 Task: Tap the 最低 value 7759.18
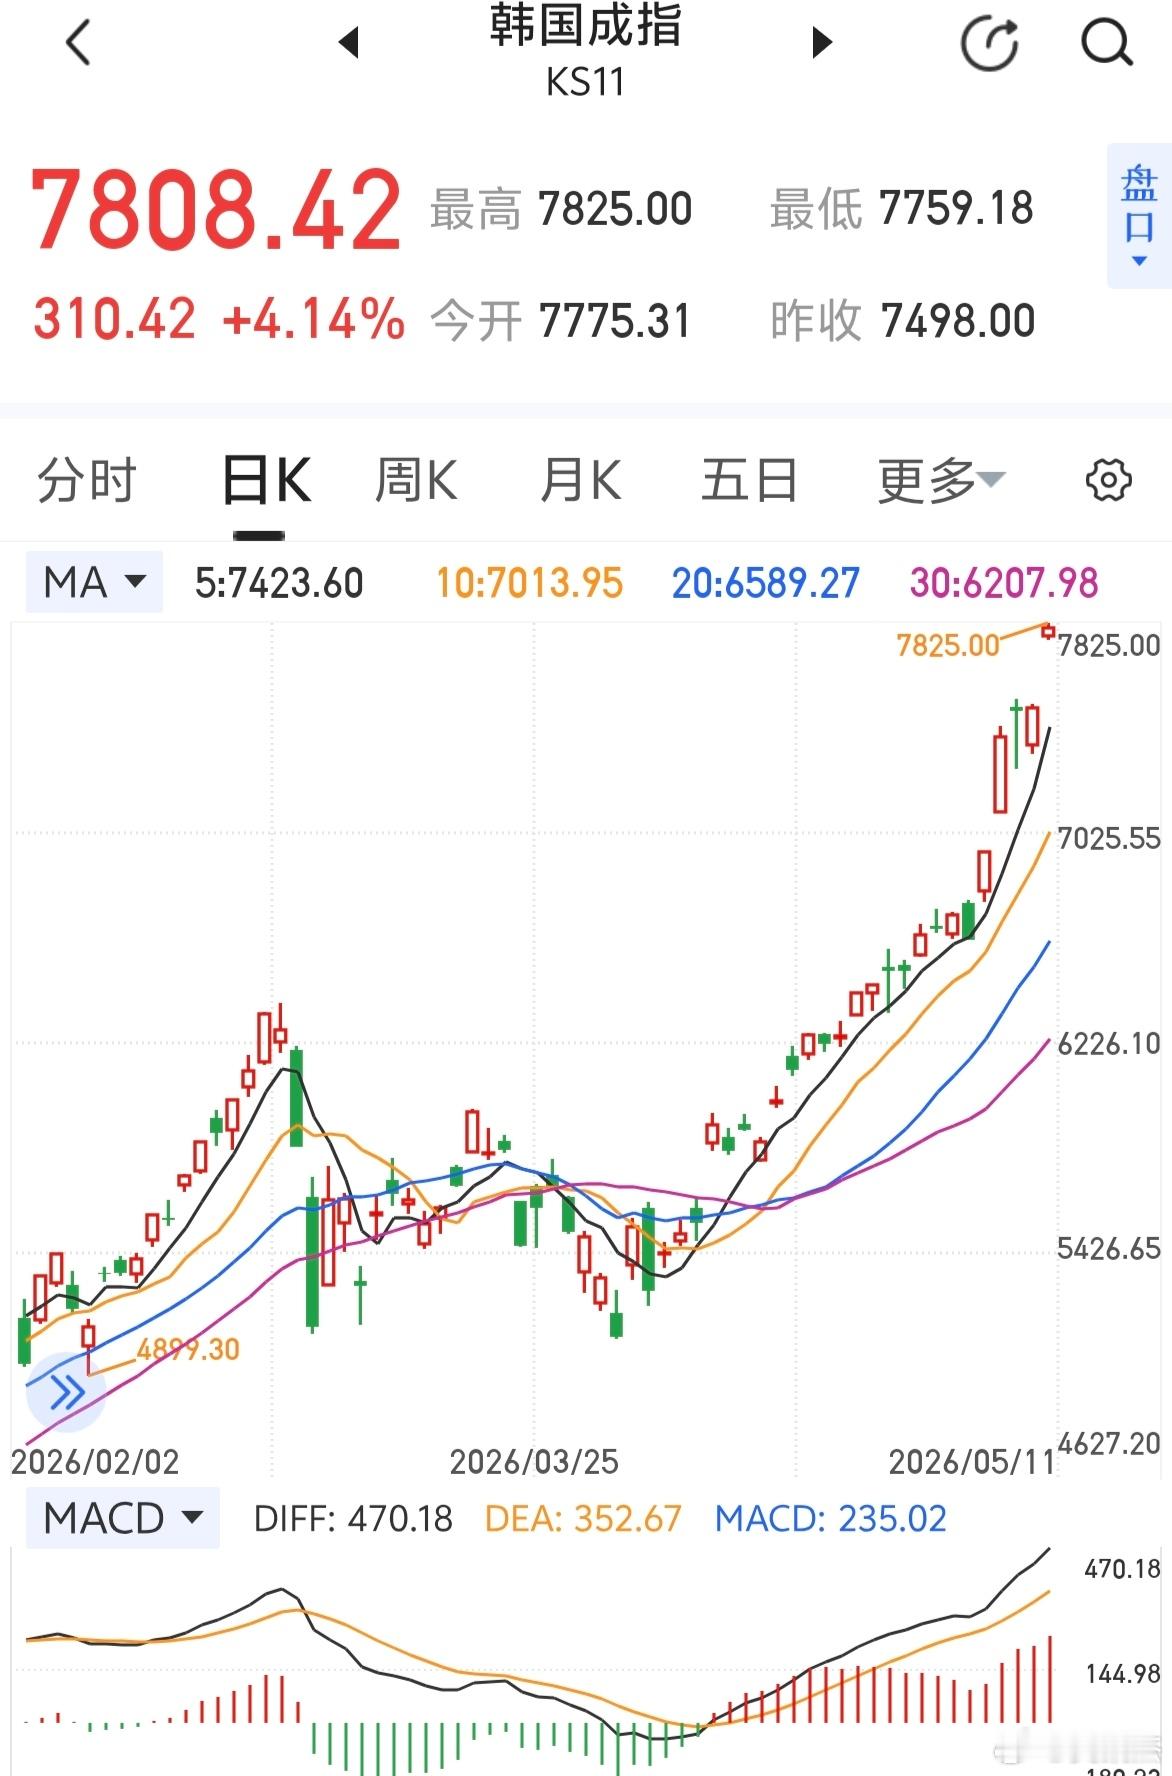click(x=957, y=208)
